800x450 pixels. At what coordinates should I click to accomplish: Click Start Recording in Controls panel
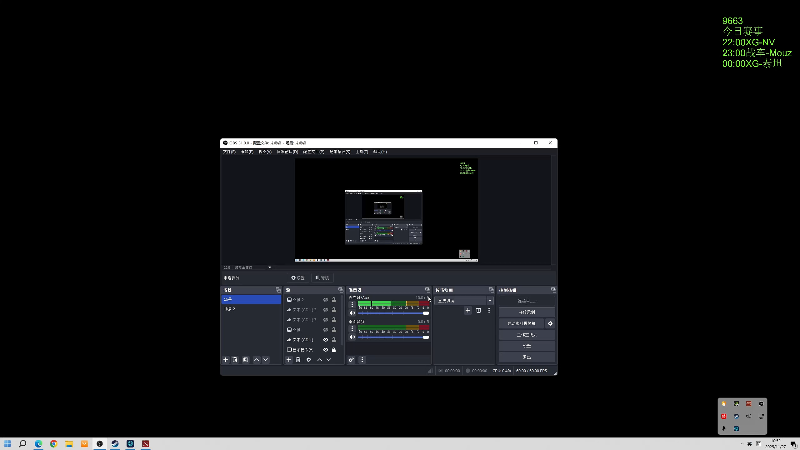pyautogui.click(x=527, y=312)
